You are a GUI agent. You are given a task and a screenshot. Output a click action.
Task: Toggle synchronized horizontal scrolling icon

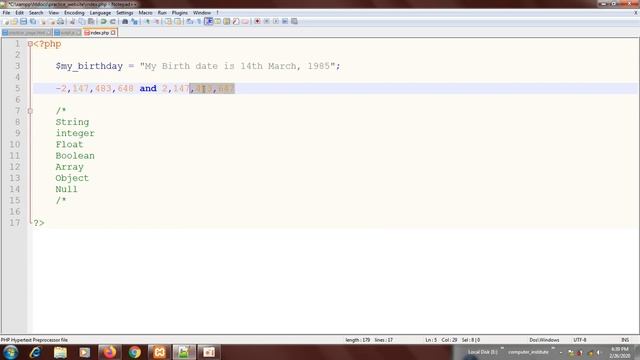pos(178,21)
